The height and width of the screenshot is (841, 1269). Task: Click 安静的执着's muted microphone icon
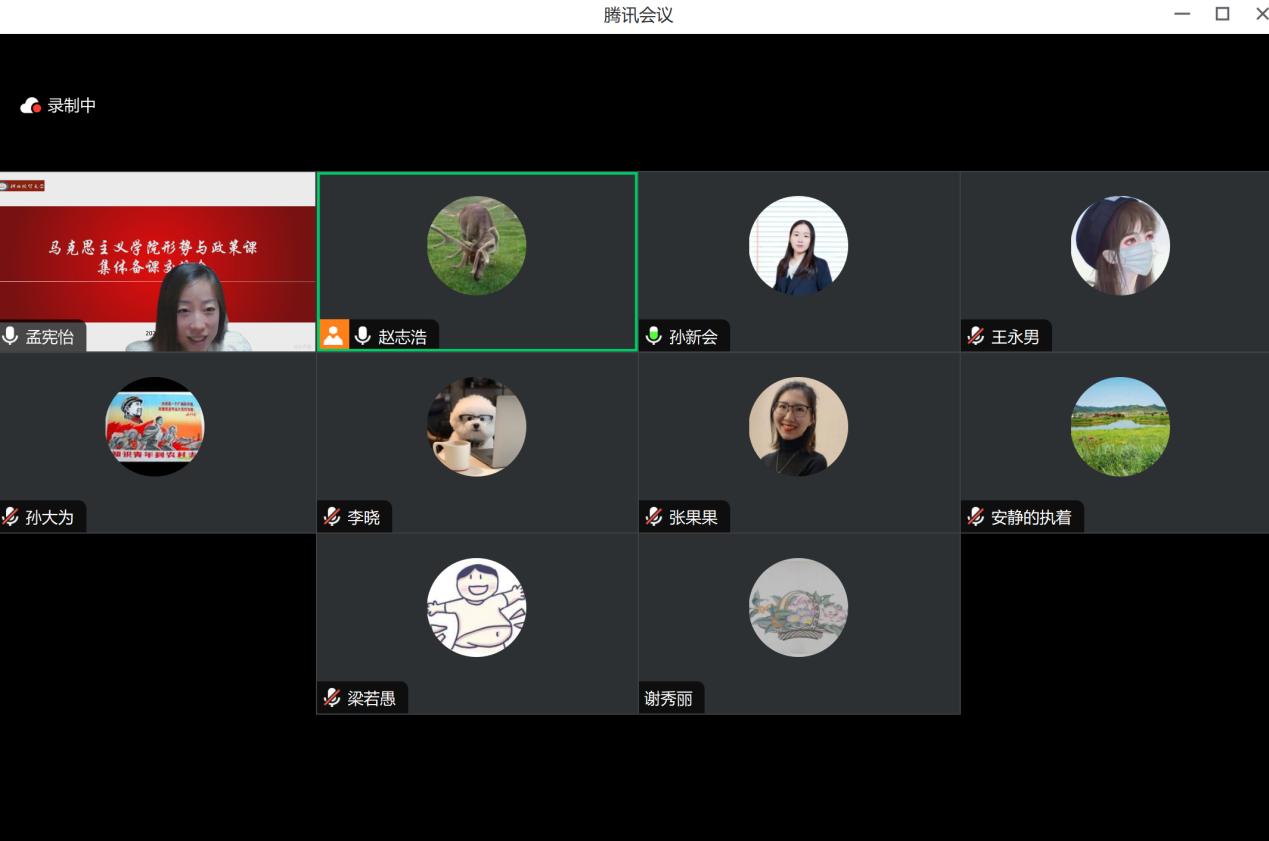(976, 517)
